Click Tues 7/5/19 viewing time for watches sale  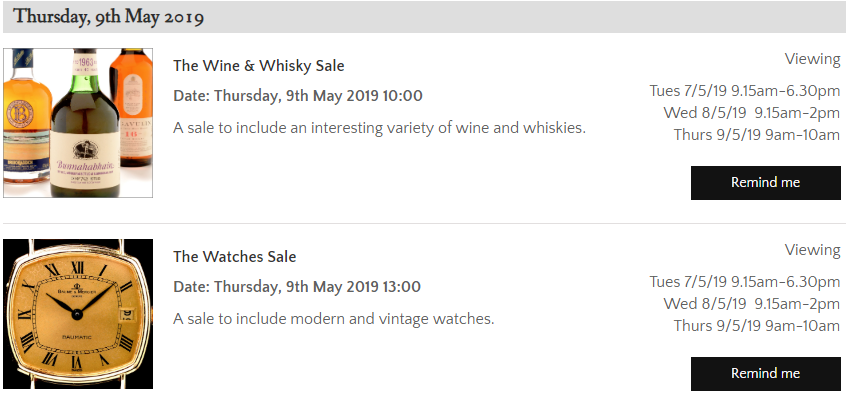pos(744,281)
